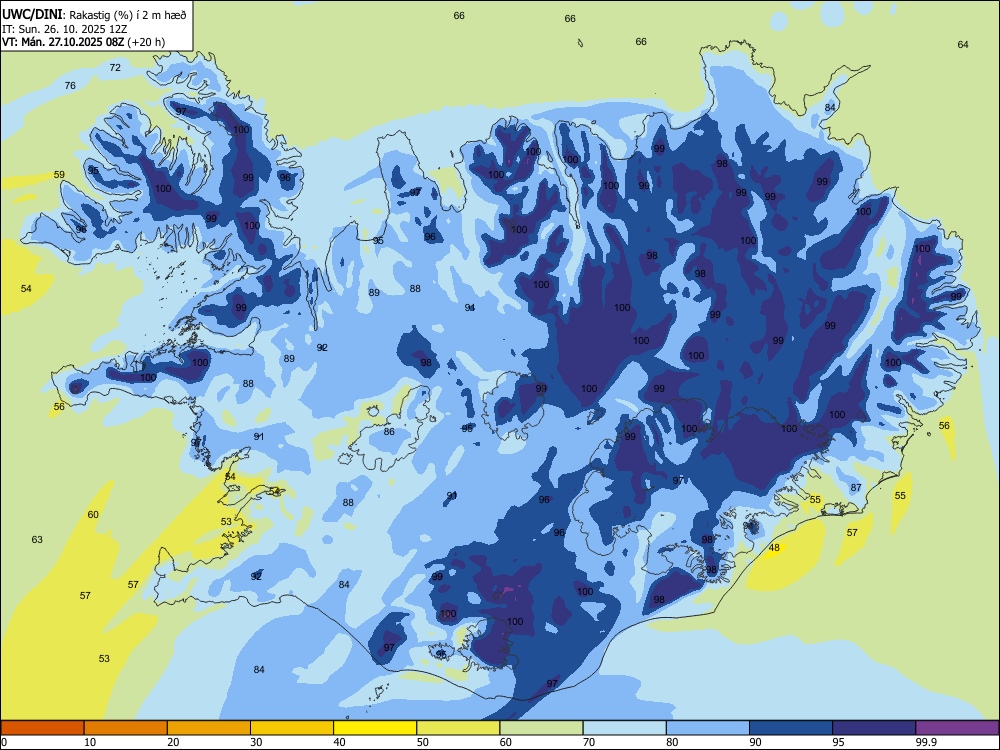Click the legend tick label 50

click(x=423, y=742)
